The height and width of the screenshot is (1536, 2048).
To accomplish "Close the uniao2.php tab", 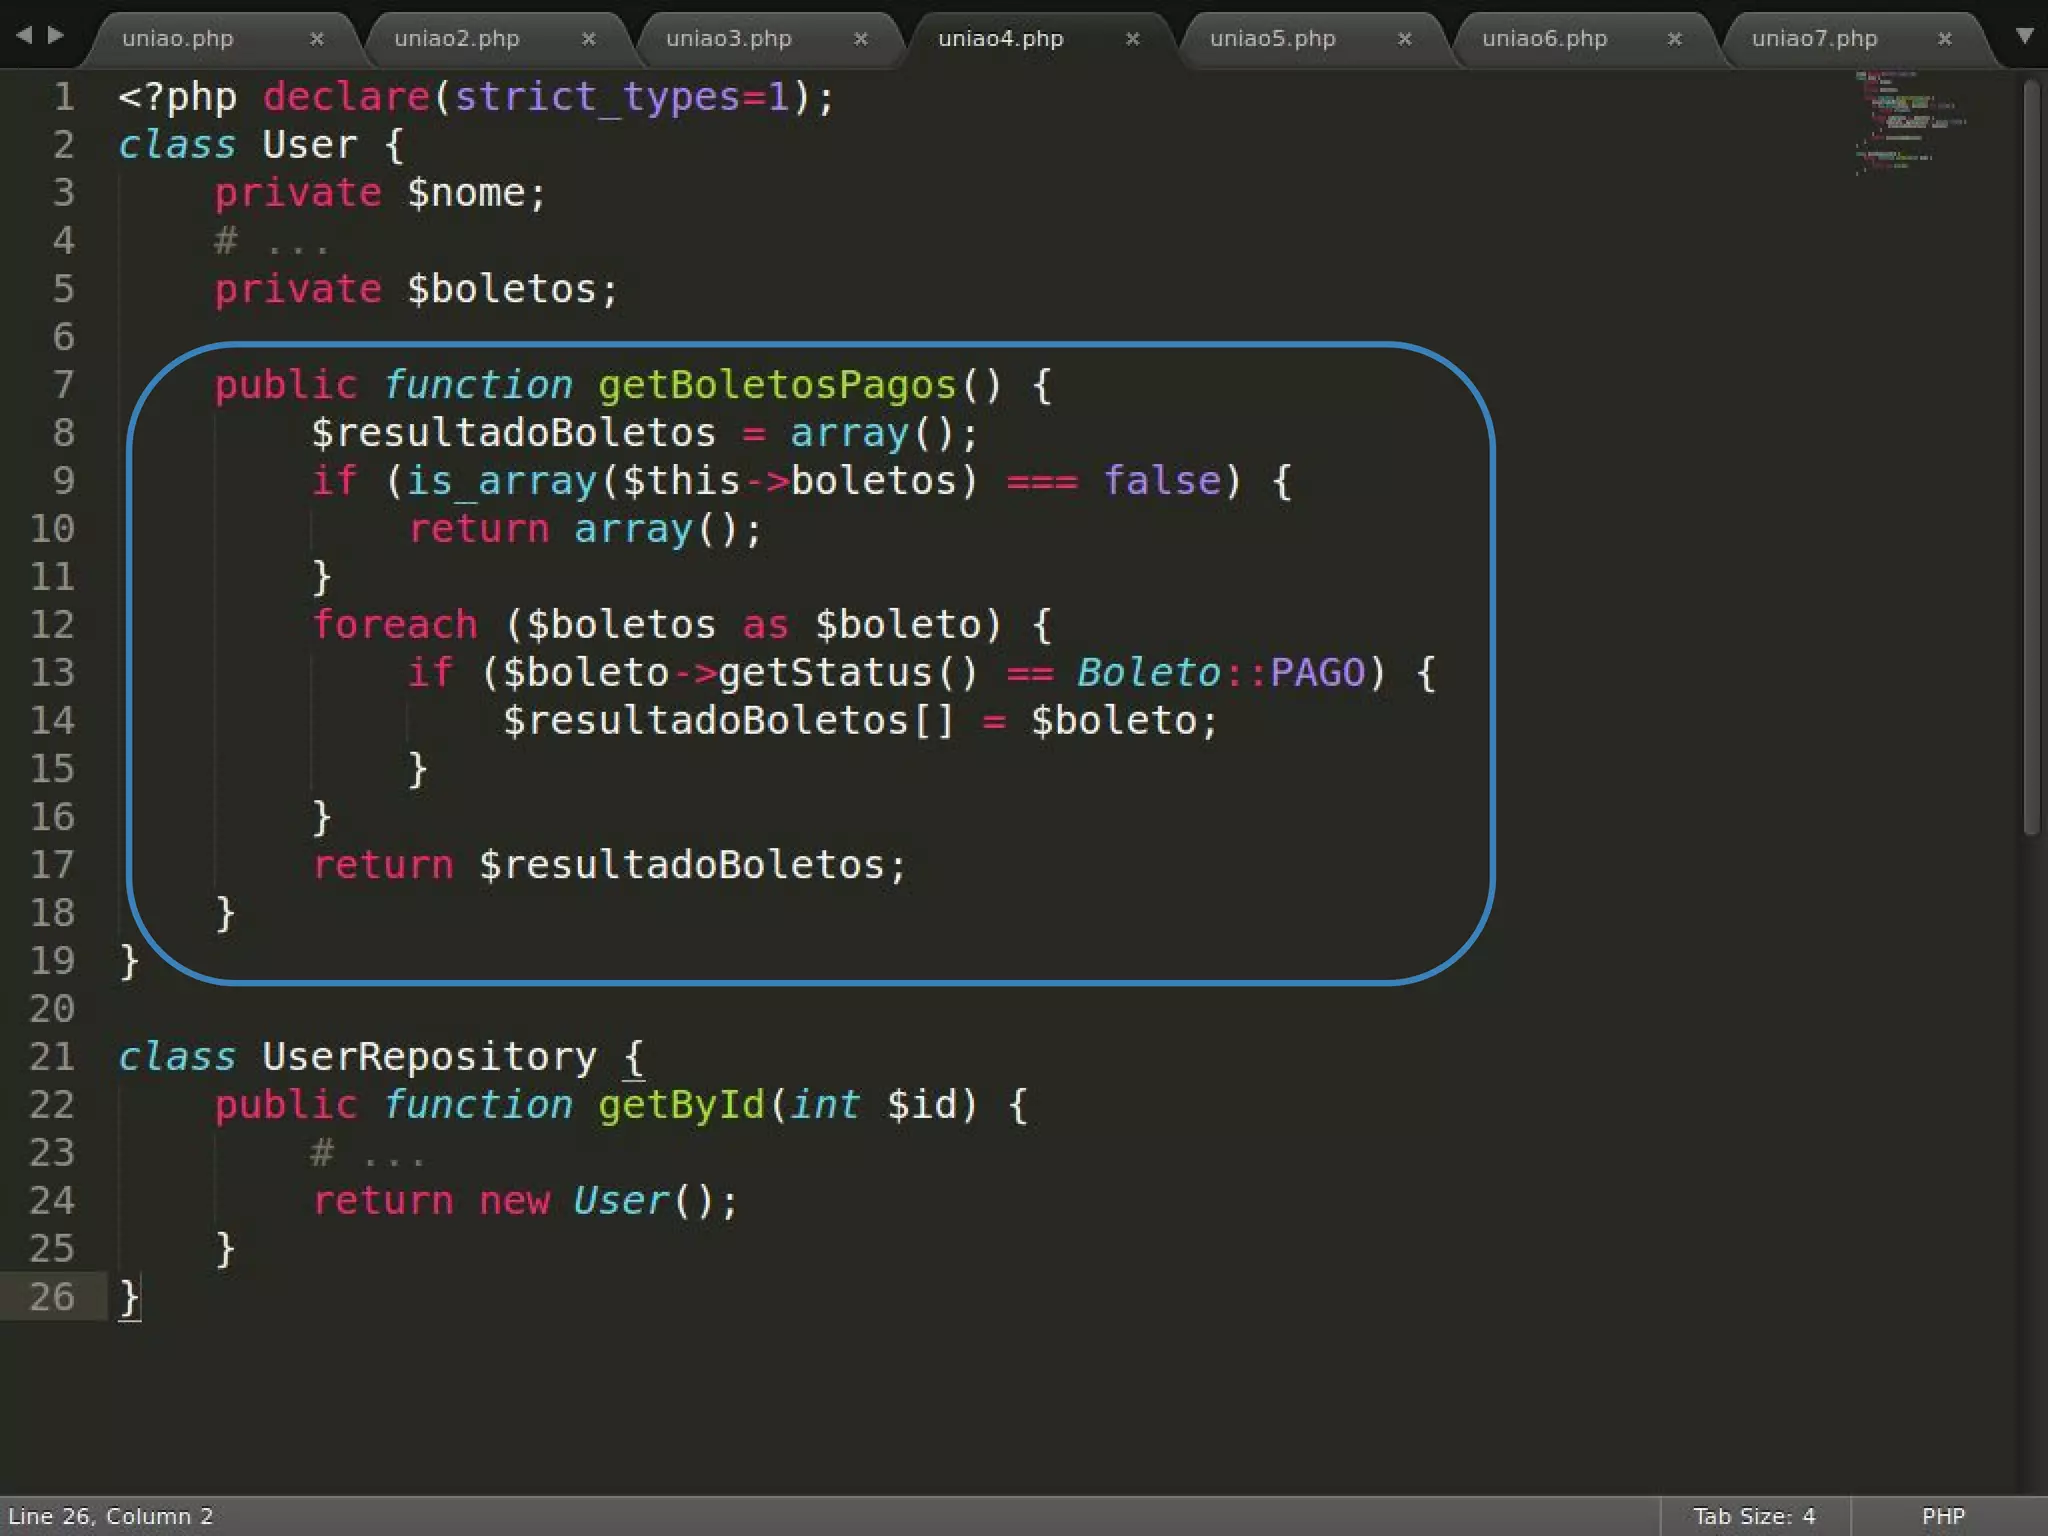I will tap(588, 39).
